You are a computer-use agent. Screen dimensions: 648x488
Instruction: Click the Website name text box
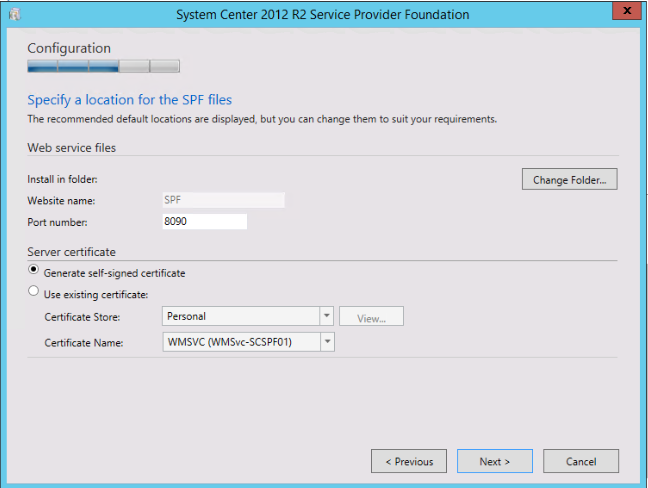(222, 200)
